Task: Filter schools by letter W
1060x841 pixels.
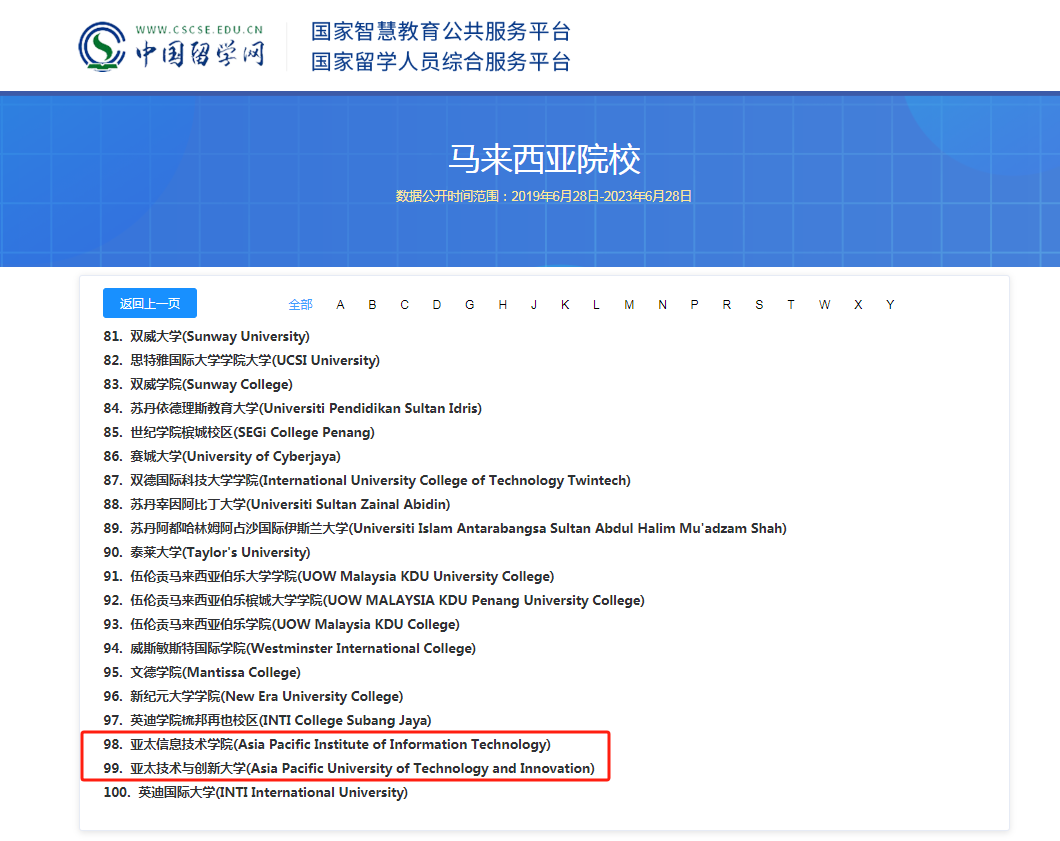Action: coord(824,305)
